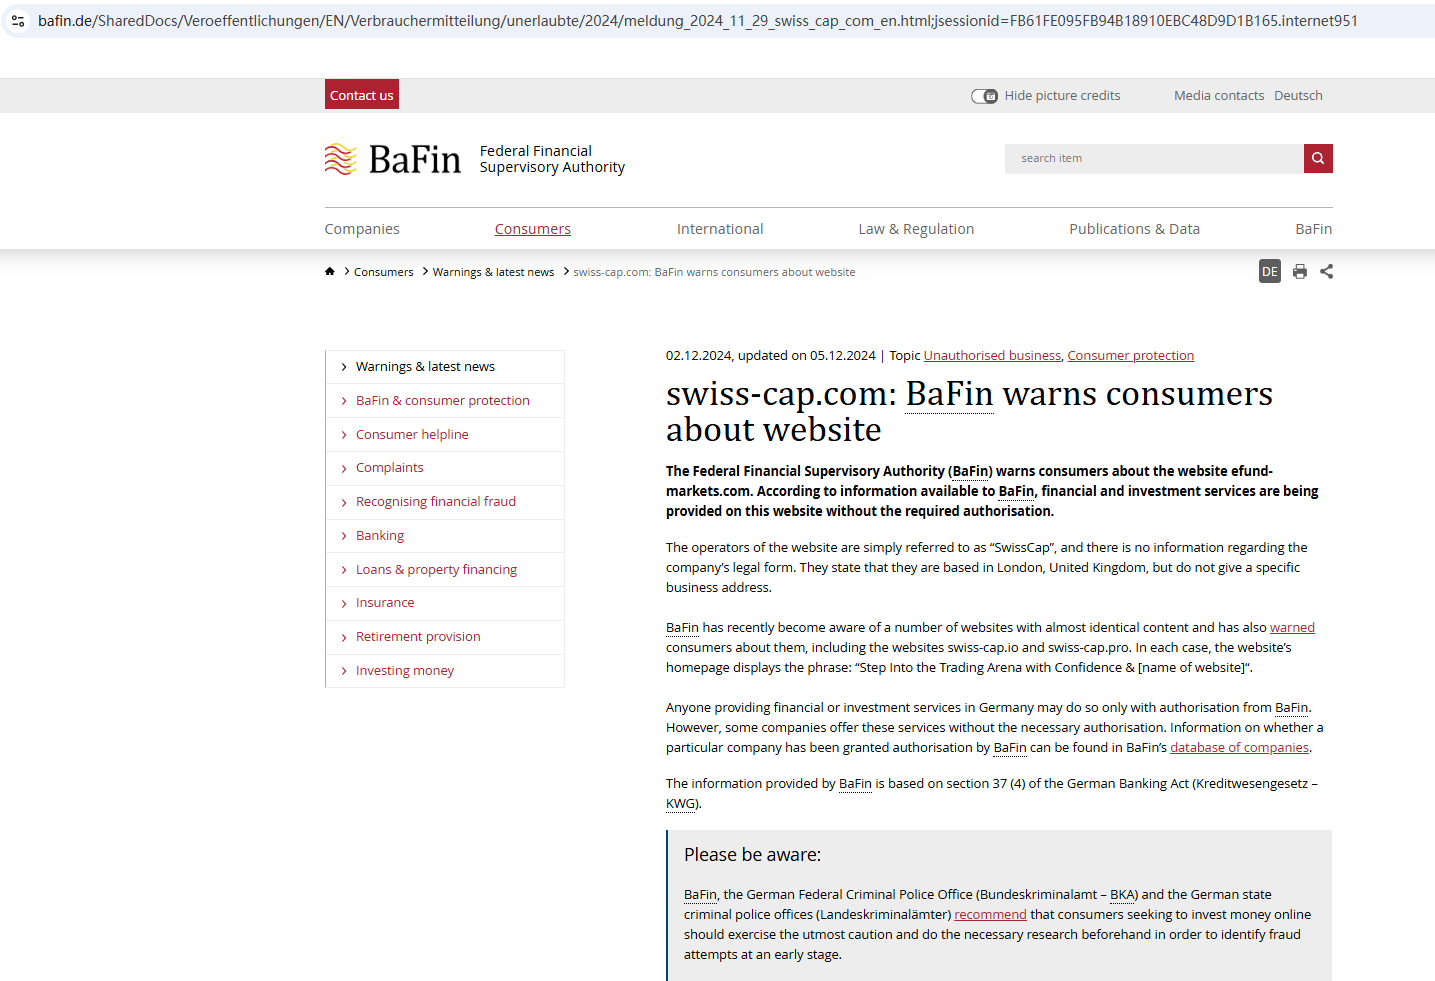Click the search item input field
Image resolution: width=1435 pixels, height=981 pixels.
pos(1154,158)
